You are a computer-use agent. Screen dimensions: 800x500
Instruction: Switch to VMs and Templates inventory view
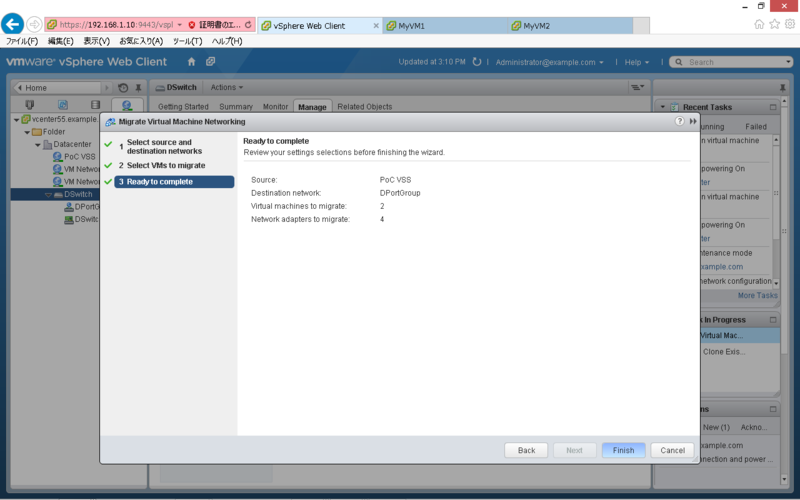[63, 105]
